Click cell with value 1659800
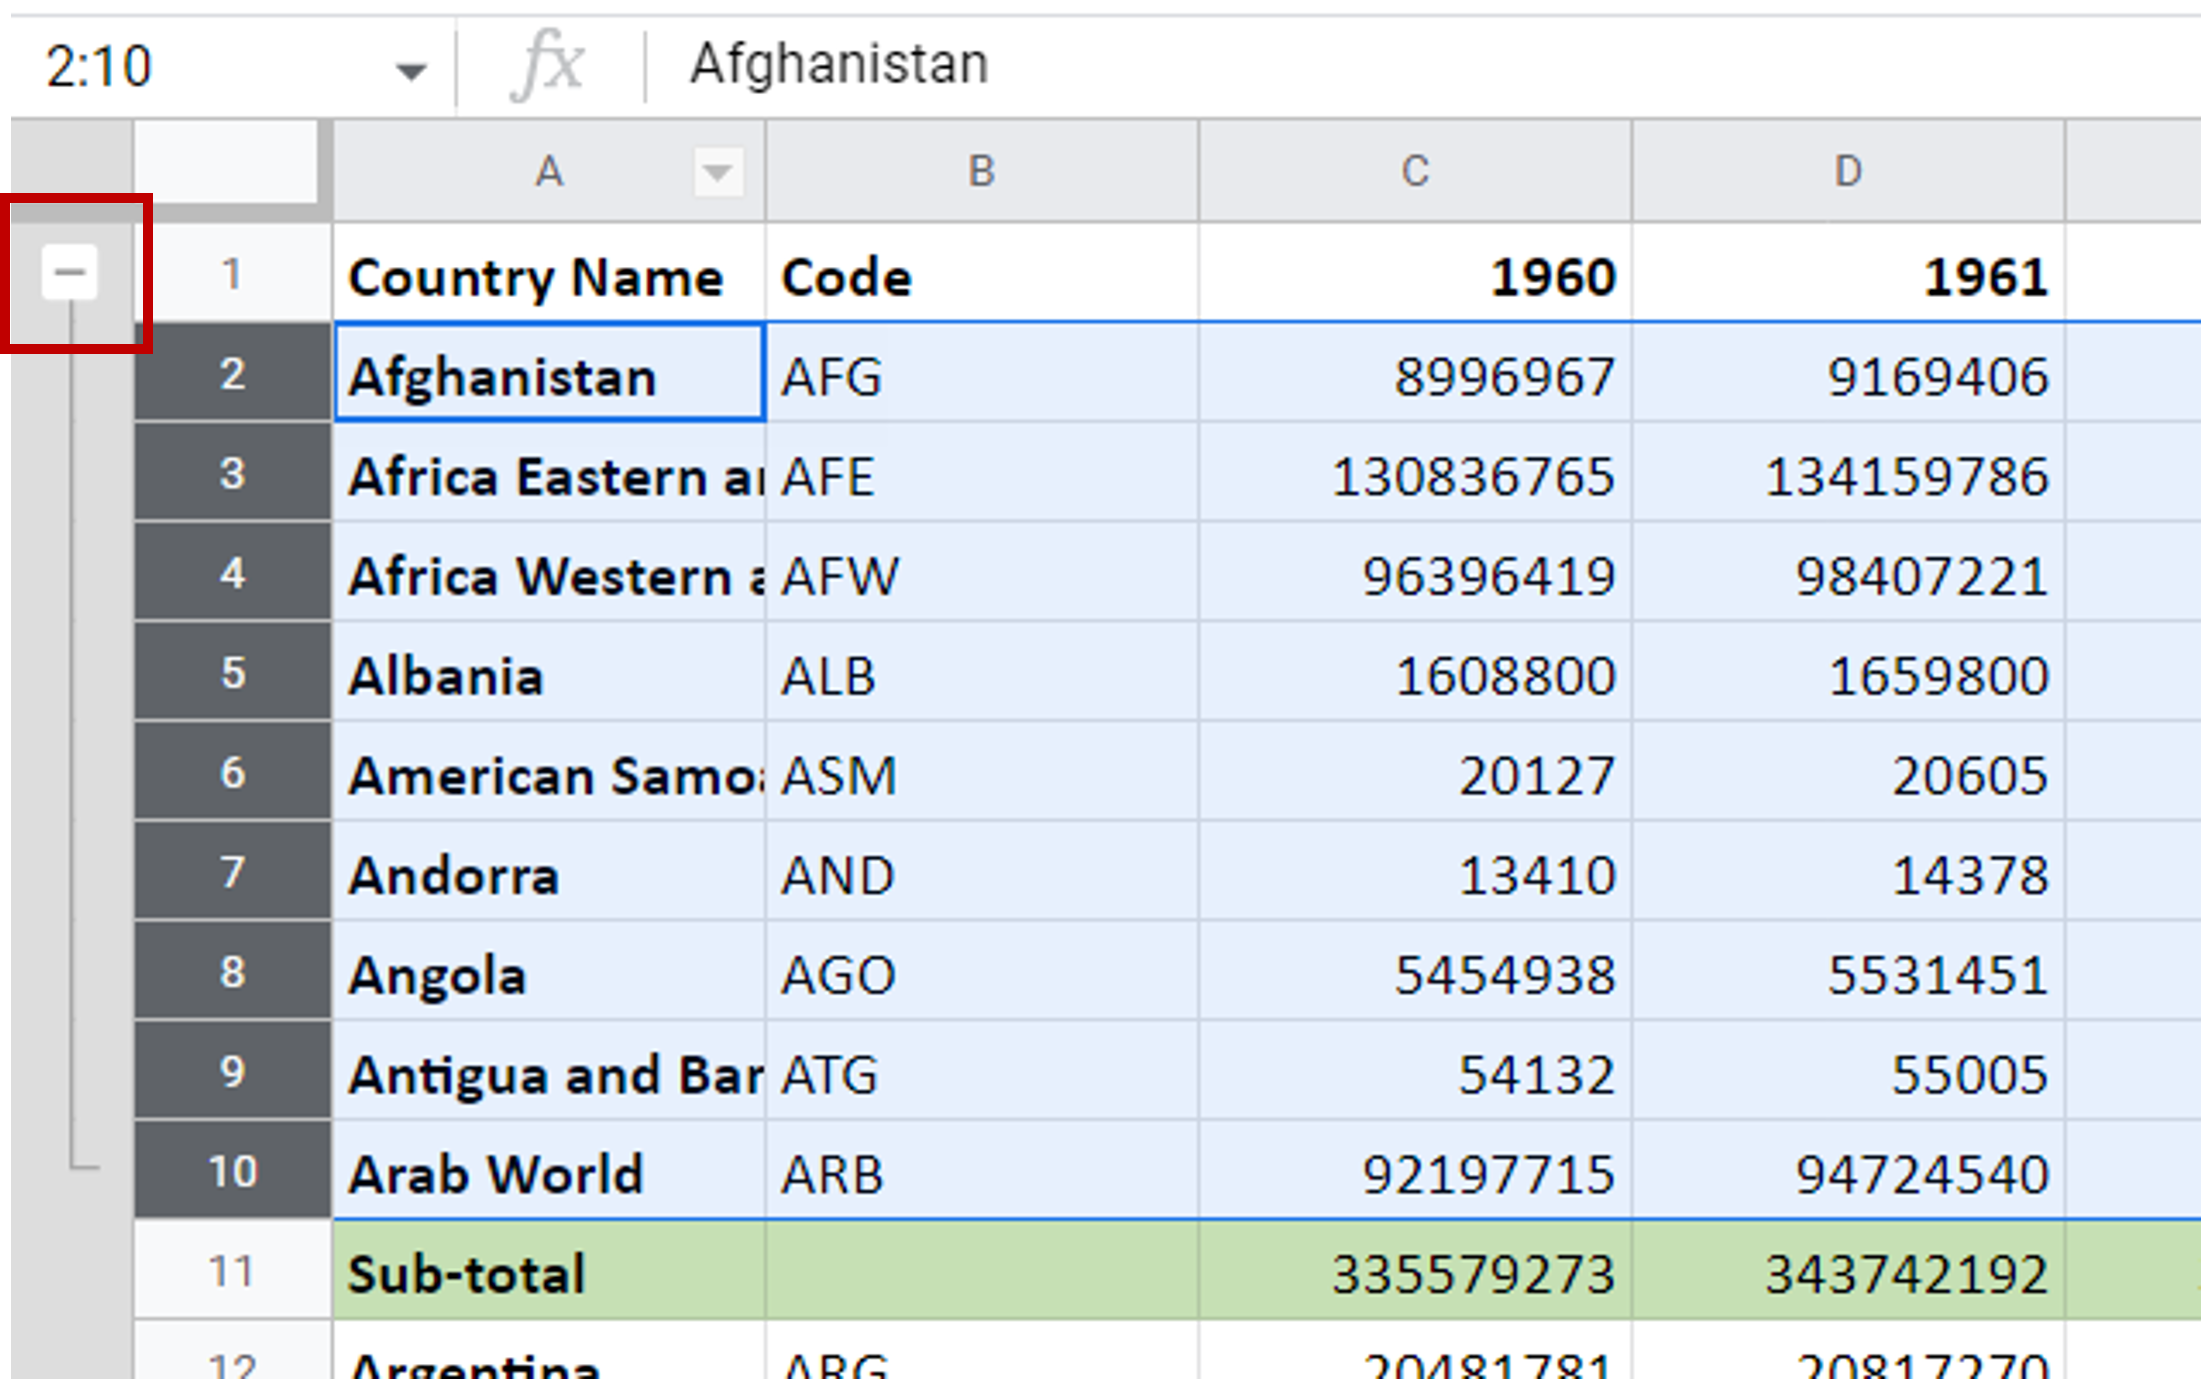The width and height of the screenshot is (2201, 1379). (1848, 672)
